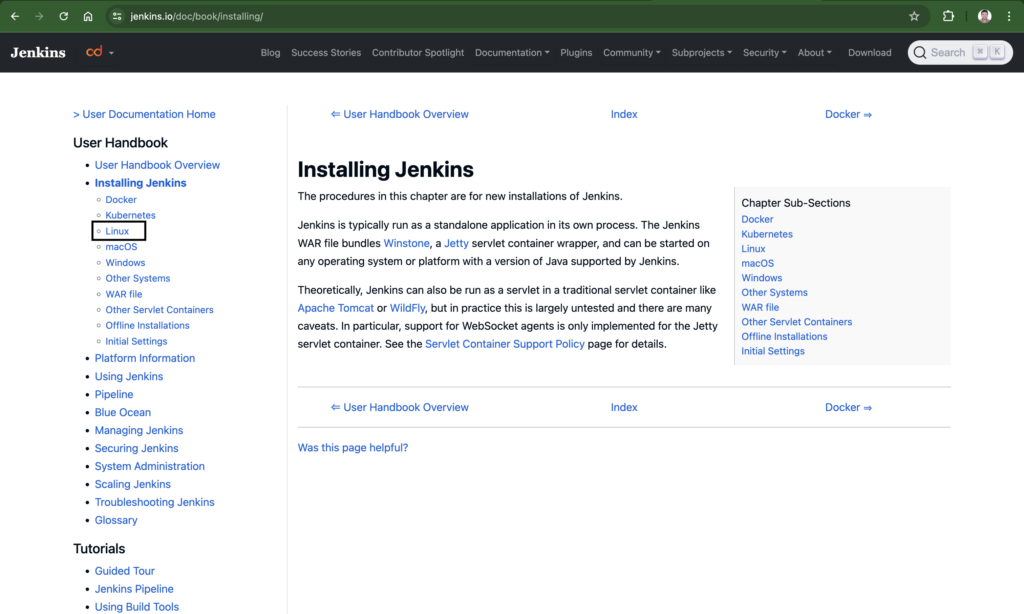Open Initial Settings in sidebar

(x=136, y=341)
